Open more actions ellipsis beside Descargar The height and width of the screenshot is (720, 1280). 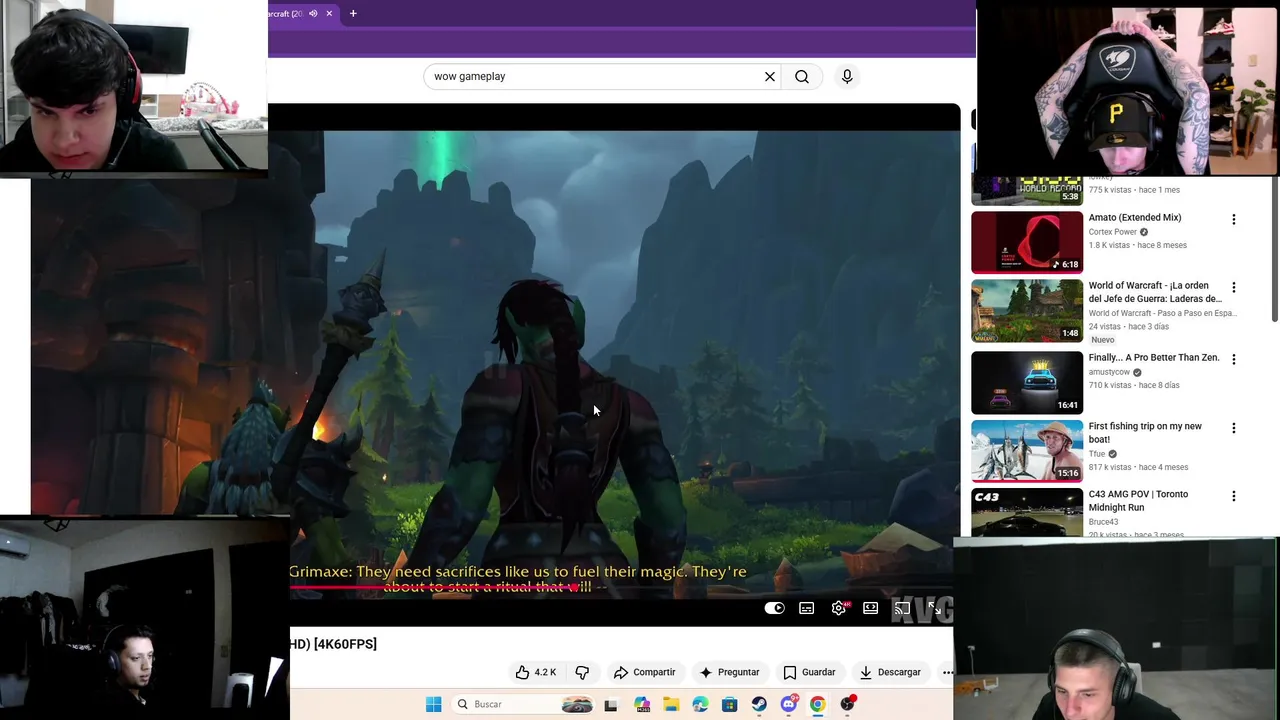[947, 672]
